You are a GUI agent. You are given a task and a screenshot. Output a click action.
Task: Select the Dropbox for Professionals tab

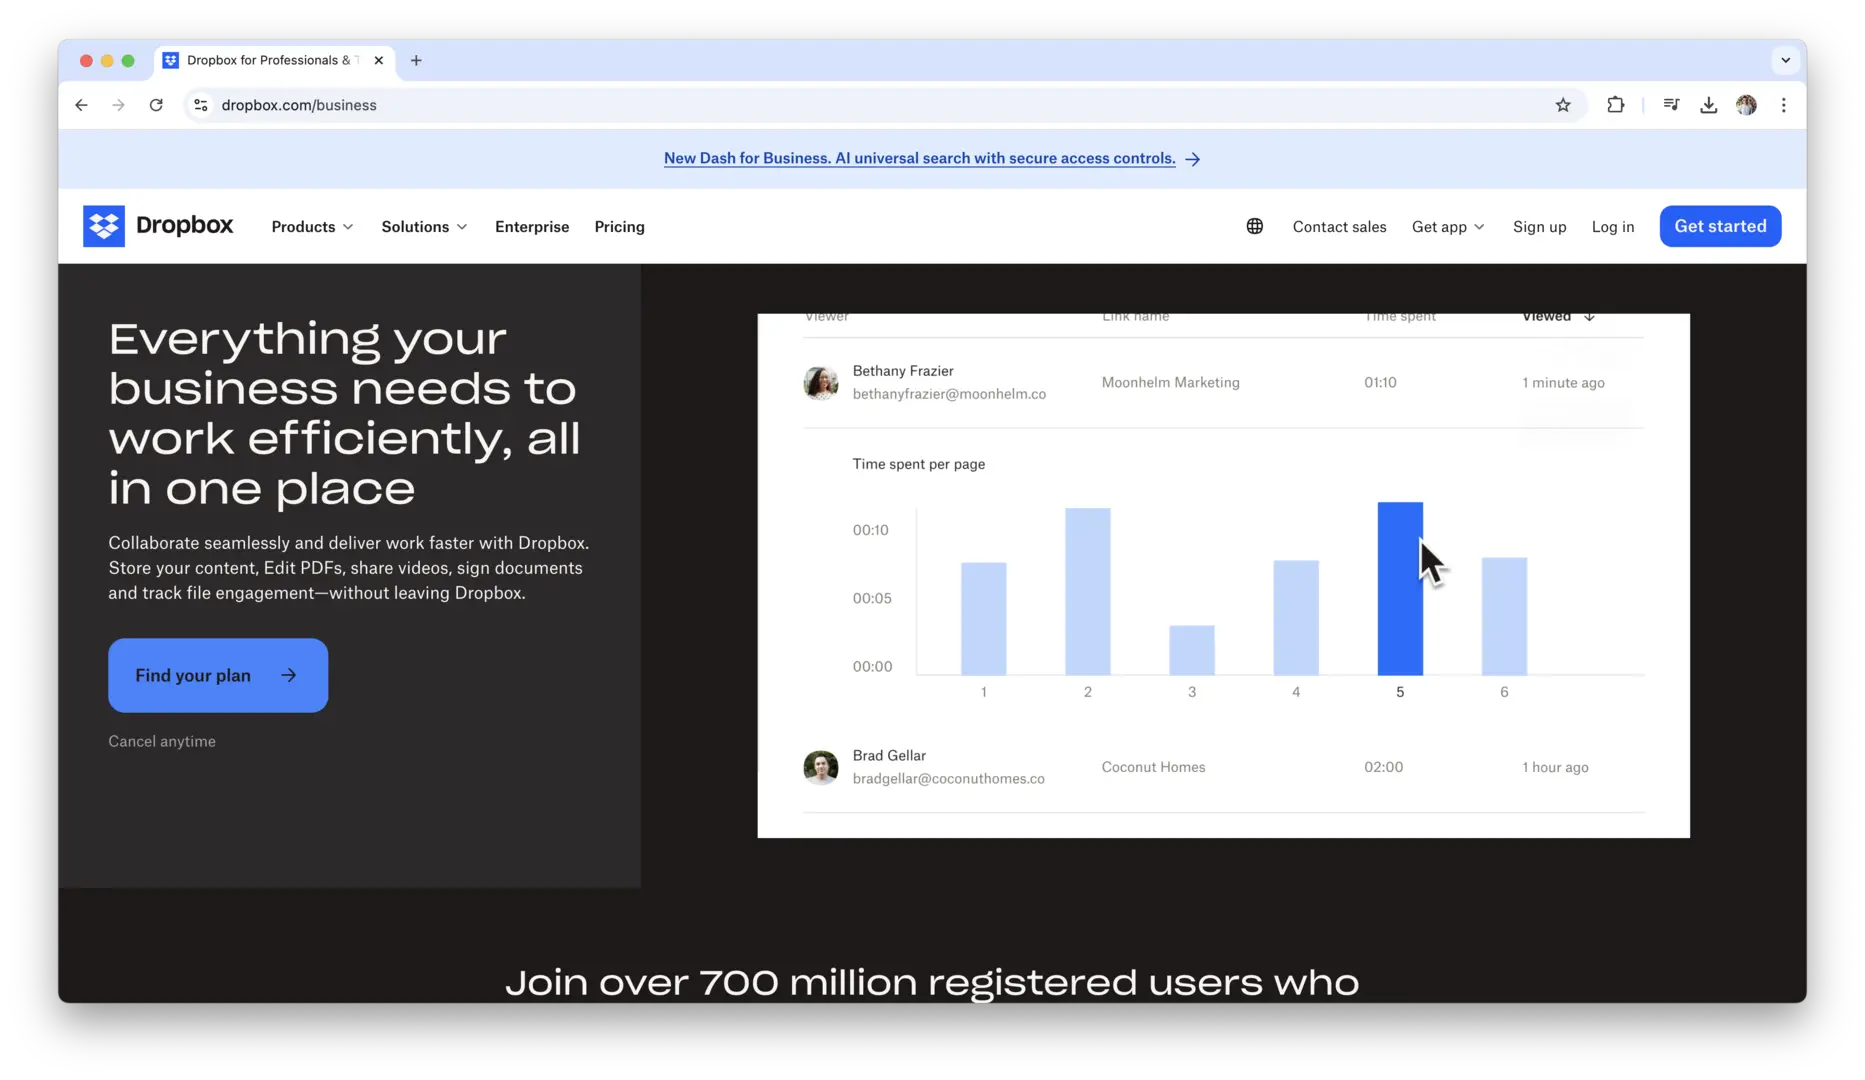point(272,60)
